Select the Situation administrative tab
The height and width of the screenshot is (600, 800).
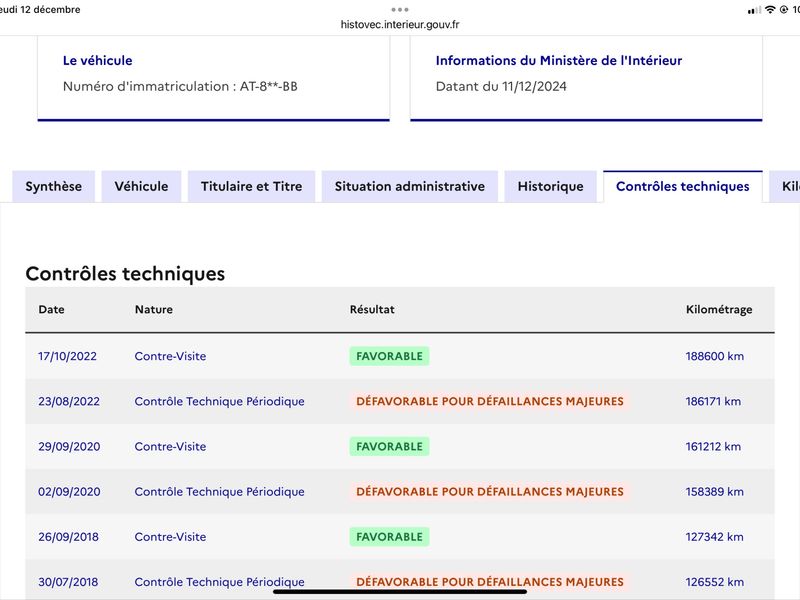pyautogui.click(x=410, y=186)
